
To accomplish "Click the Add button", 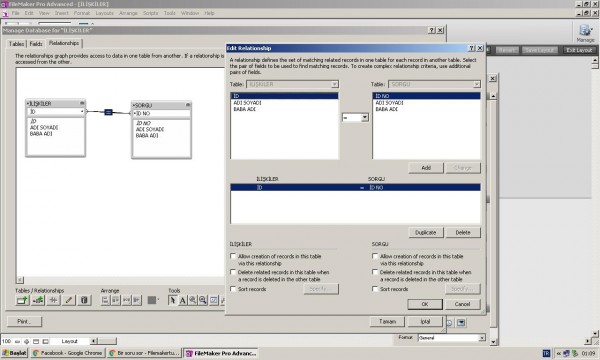I will 426,168.
